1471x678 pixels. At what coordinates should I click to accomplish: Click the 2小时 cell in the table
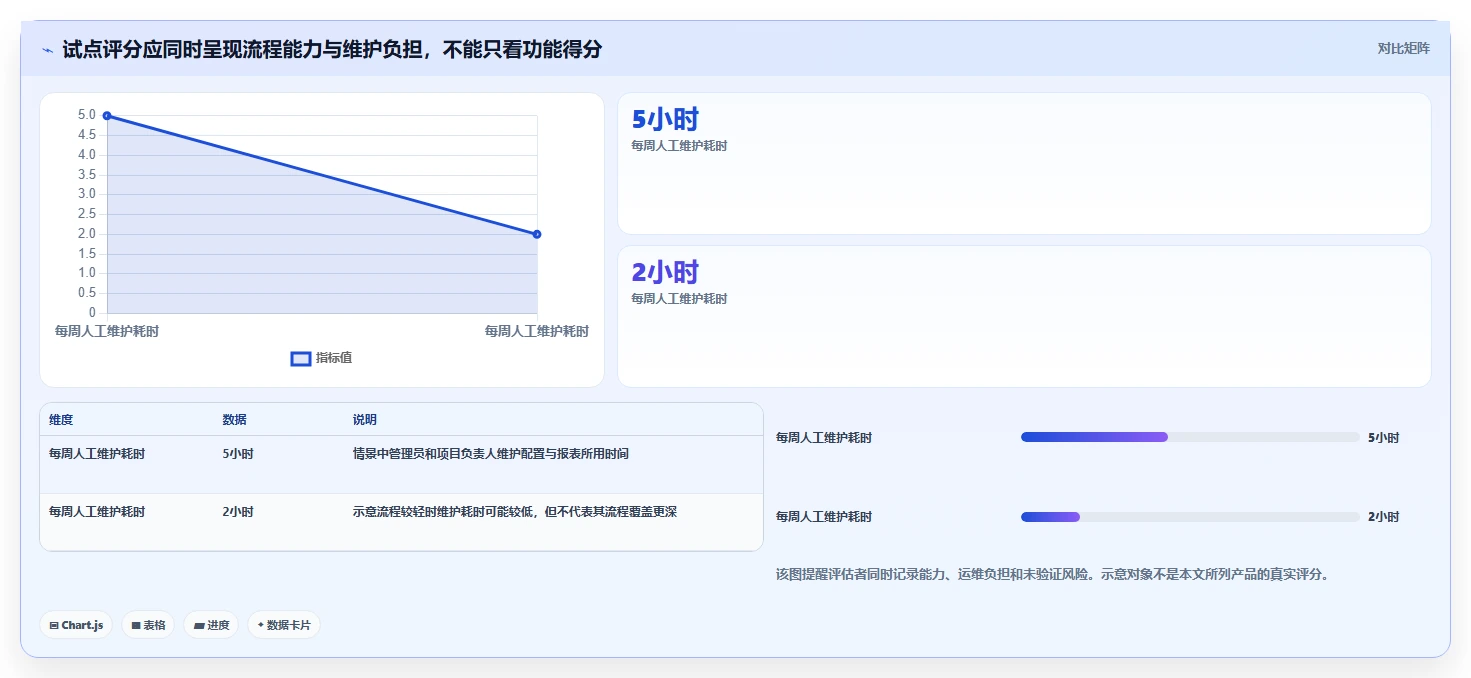pos(238,512)
